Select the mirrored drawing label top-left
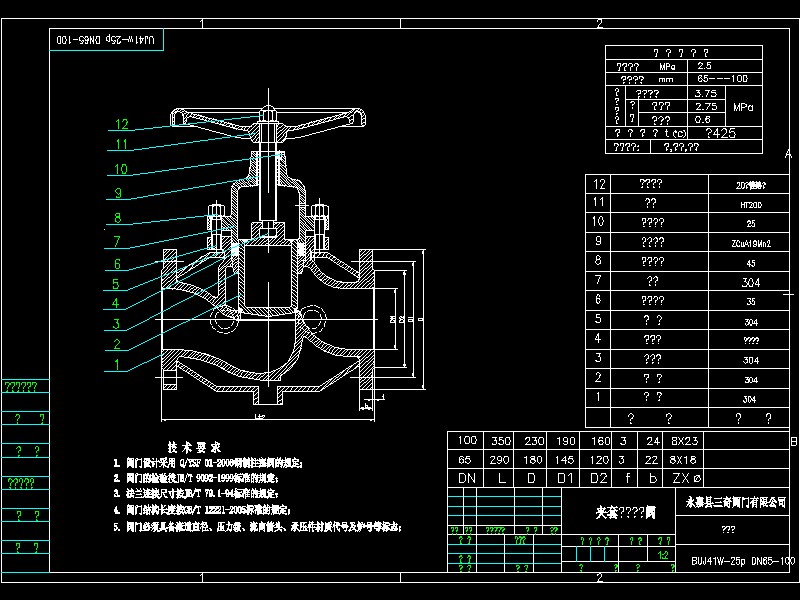 [106, 39]
